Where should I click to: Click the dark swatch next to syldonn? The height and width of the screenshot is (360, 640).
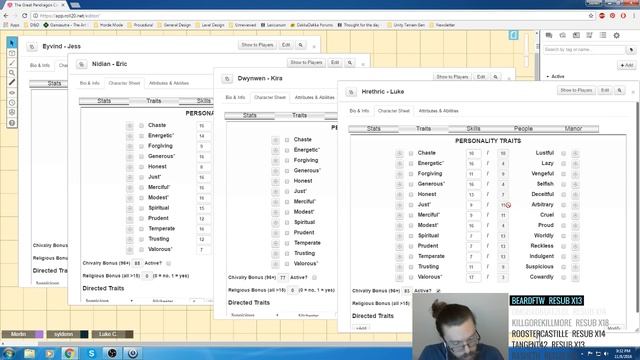pos(84,334)
